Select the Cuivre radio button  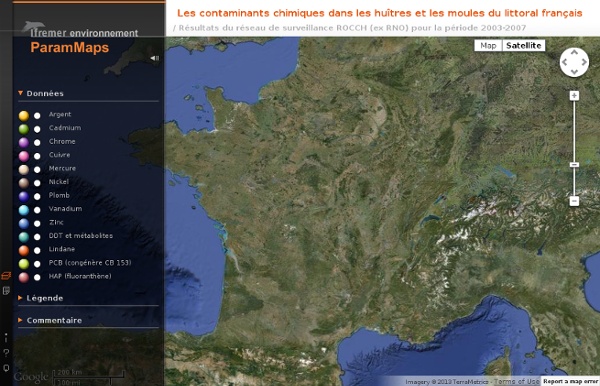click(x=37, y=156)
